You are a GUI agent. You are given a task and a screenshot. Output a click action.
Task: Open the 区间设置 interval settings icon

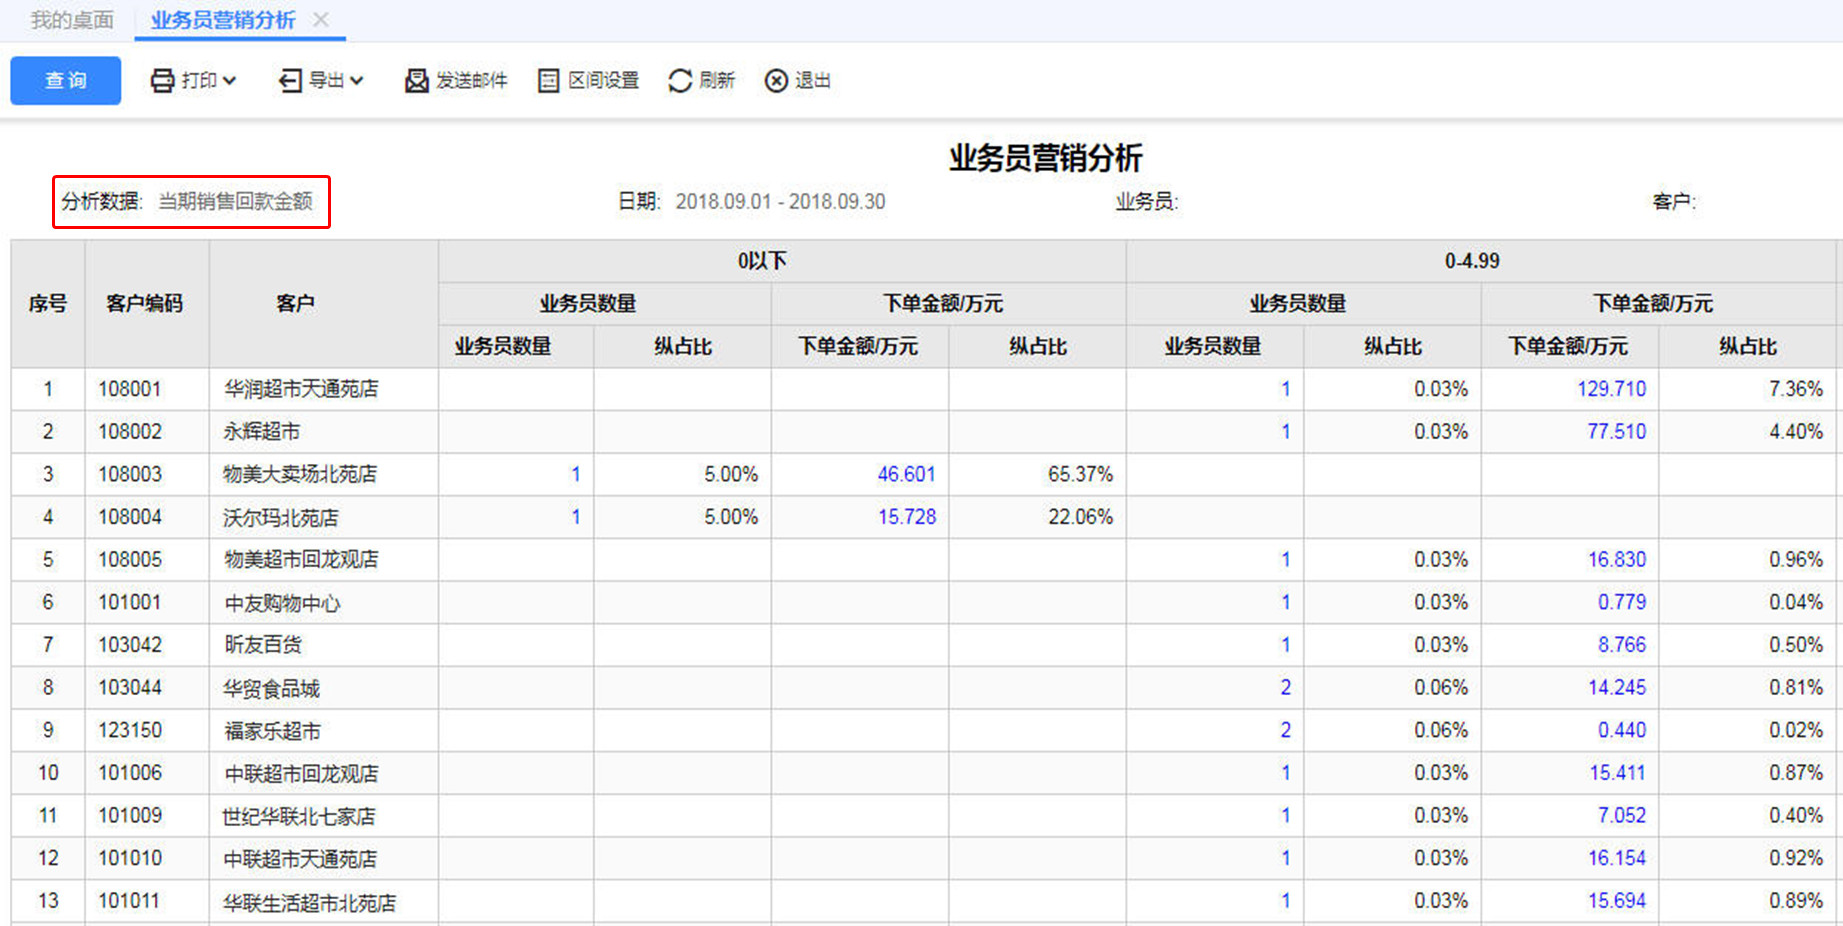[548, 81]
